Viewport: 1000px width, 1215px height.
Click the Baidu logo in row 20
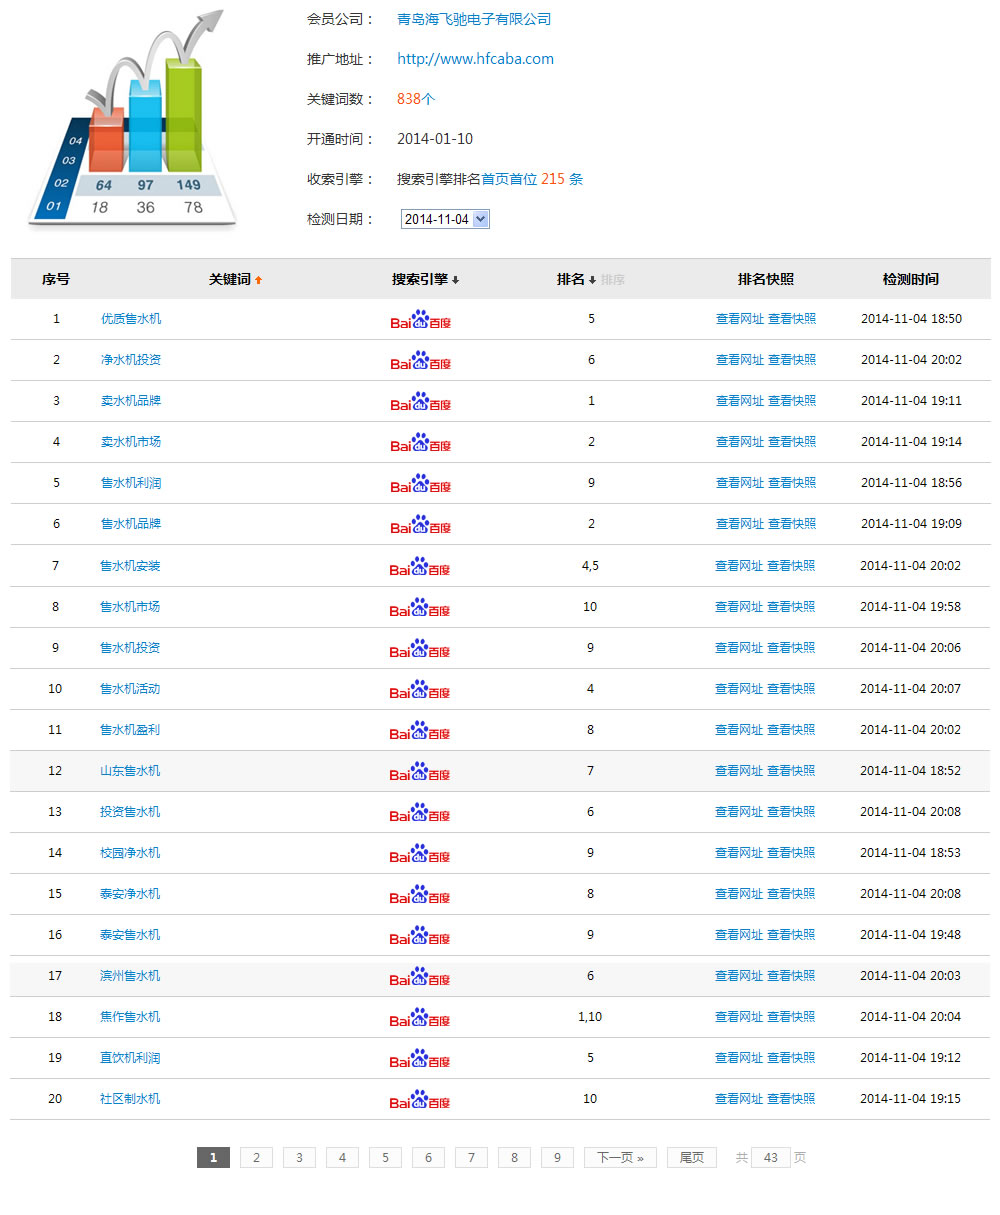420,1100
